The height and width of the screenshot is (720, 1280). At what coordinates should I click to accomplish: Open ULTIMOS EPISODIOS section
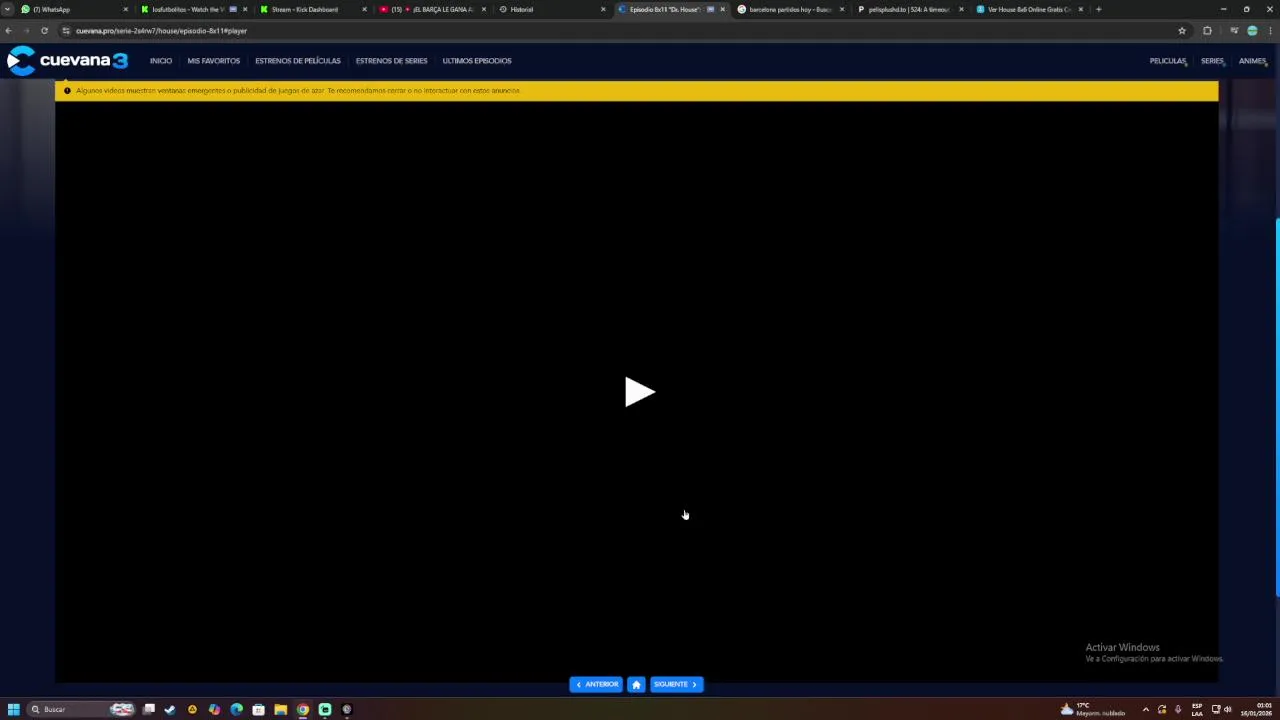(x=477, y=61)
